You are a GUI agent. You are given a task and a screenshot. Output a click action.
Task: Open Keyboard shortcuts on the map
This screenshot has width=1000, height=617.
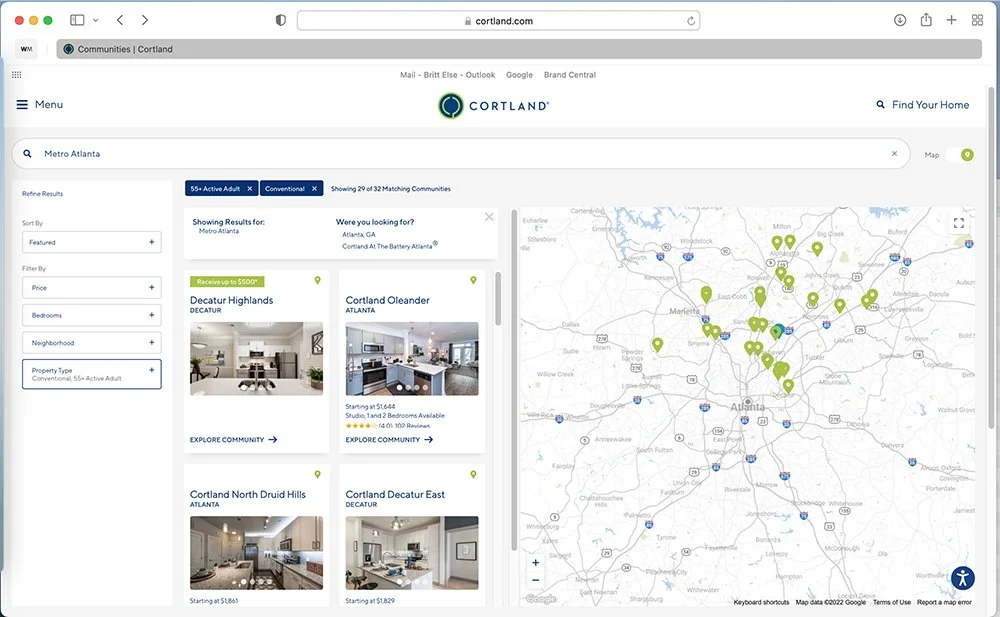(761, 602)
